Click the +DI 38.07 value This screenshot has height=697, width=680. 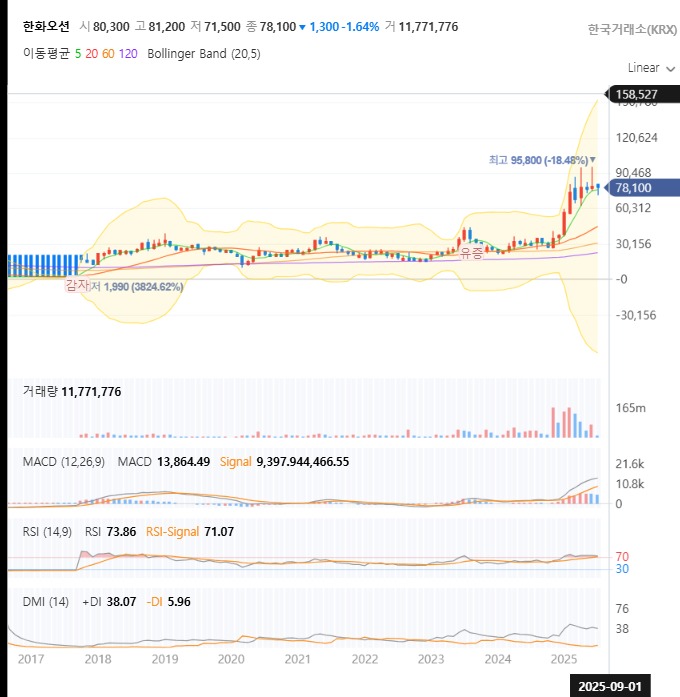(x=109, y=602)
